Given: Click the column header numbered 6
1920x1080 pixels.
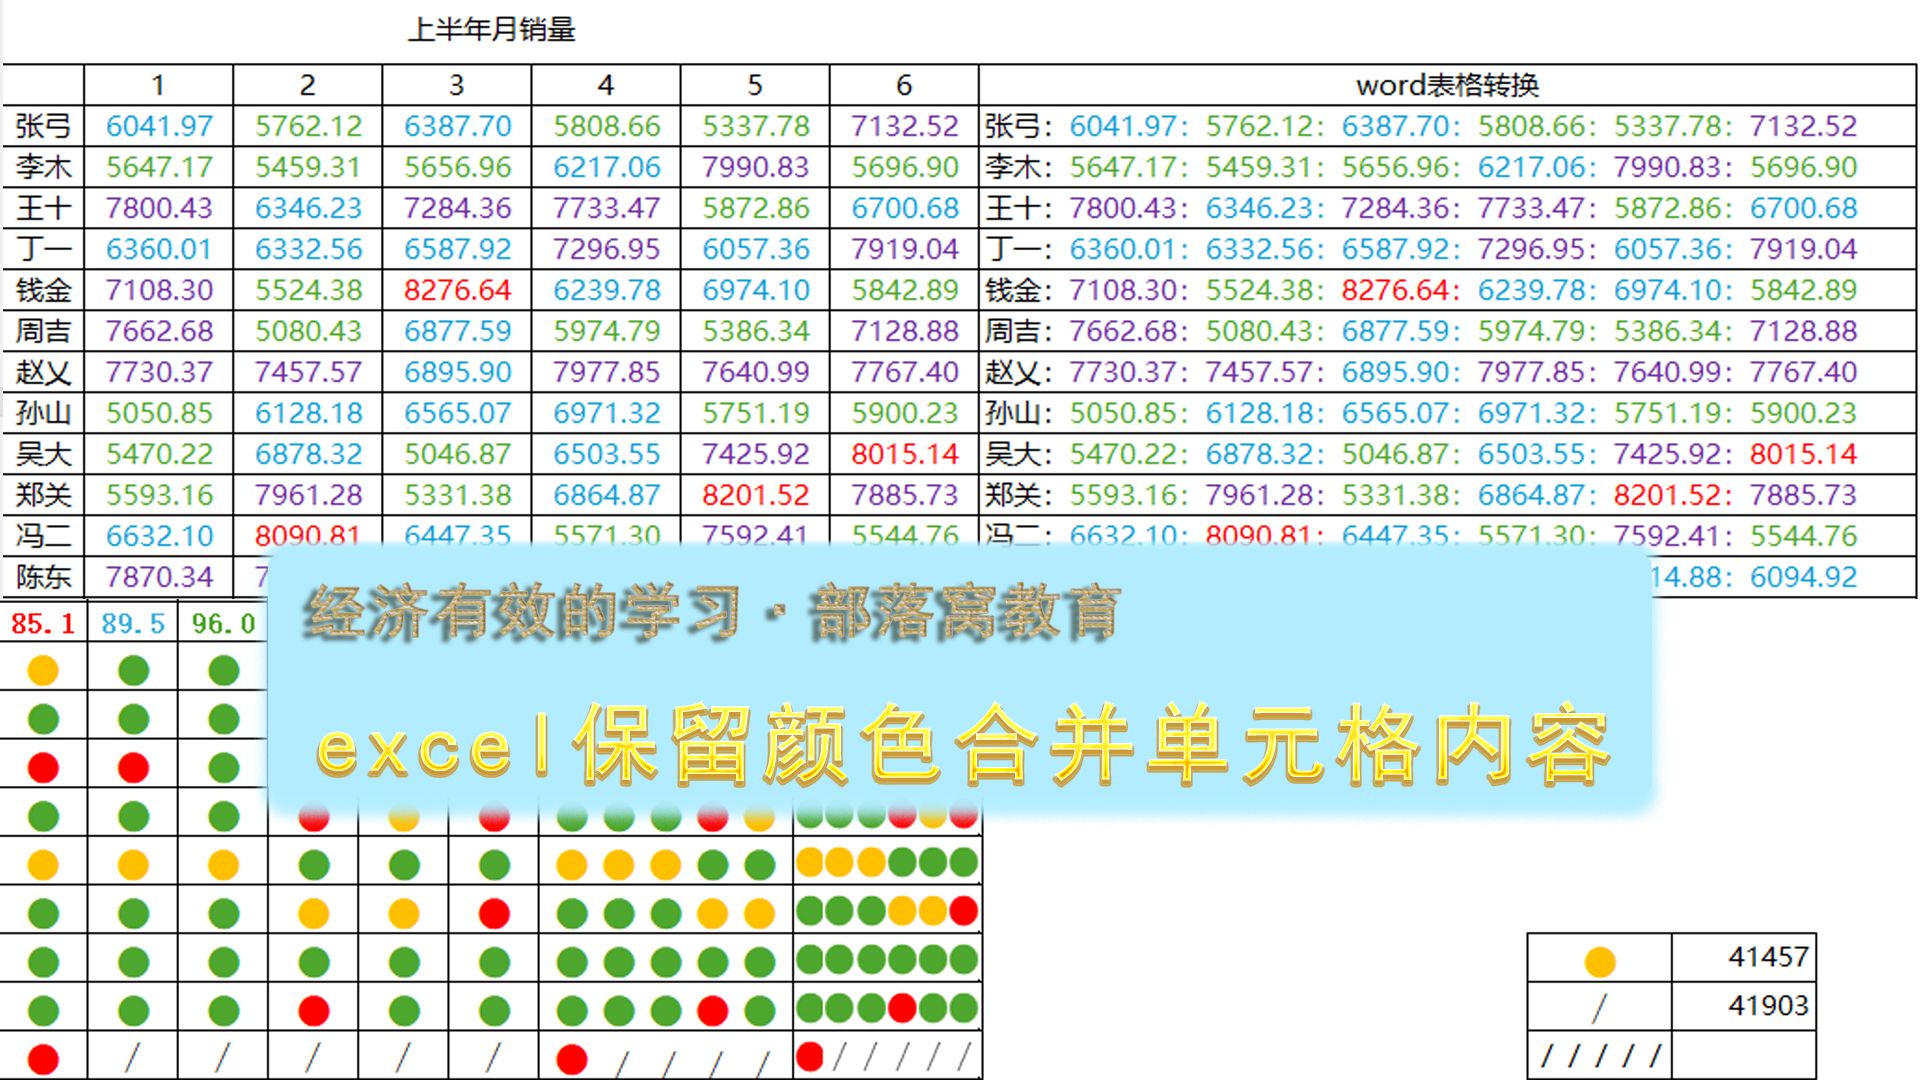Looking at the screenshot, I should 901,85.
